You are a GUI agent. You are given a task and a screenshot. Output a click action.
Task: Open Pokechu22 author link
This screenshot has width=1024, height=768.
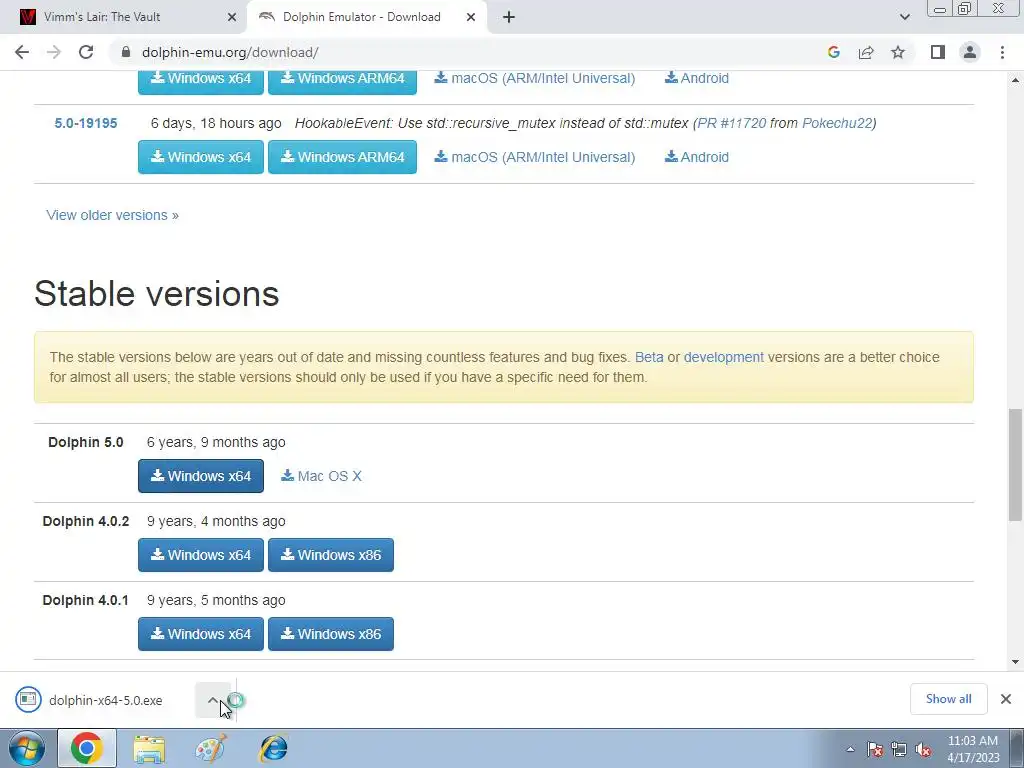tap(837, 123)
